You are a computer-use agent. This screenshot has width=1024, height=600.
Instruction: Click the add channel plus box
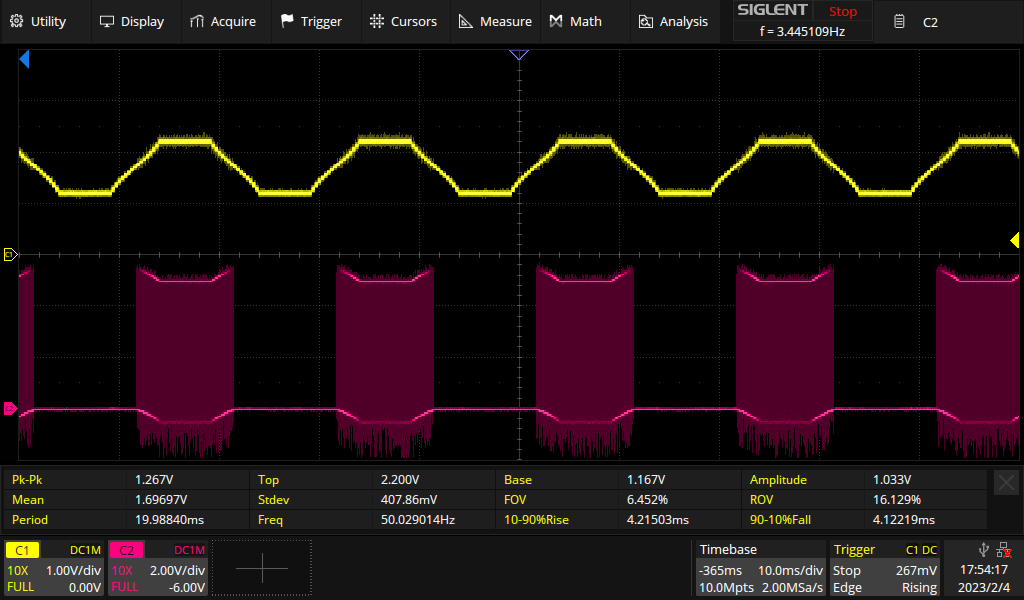(262, 568)
